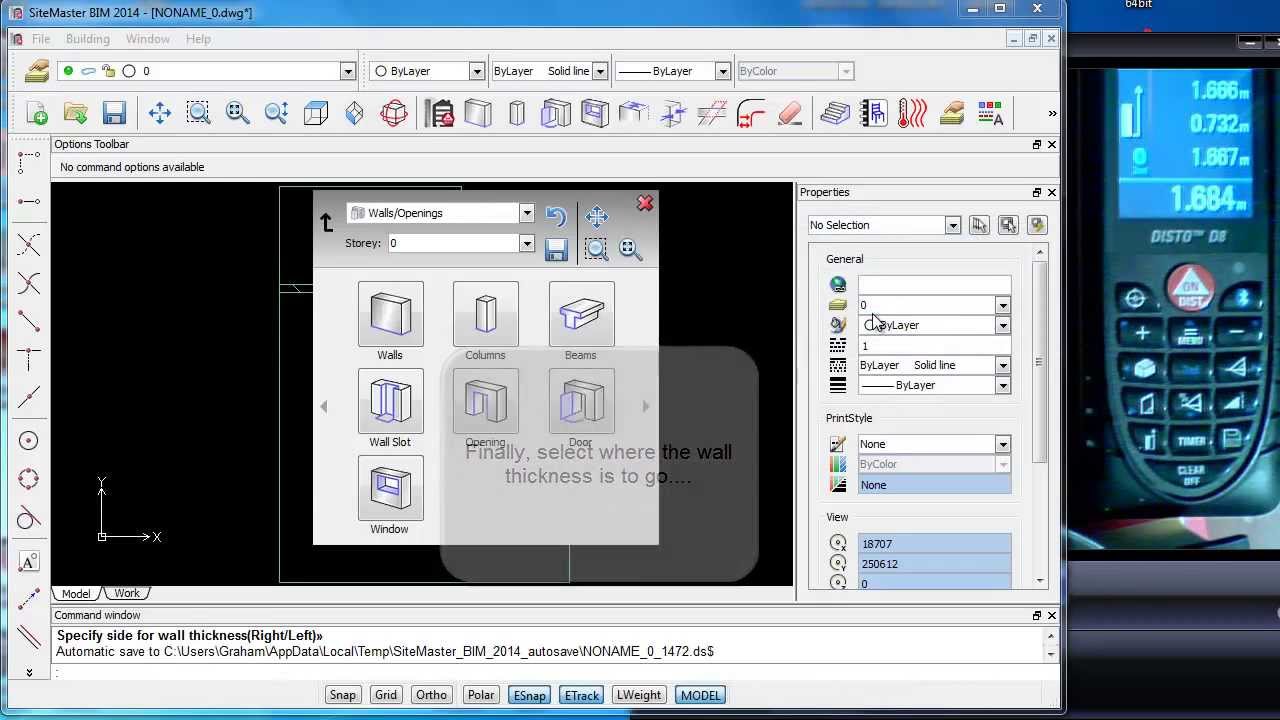The height and width of the screenshot is (720, 1280).
Task: Switch to the Model tab
Action: pyautogui.click(x=76, y=594)
